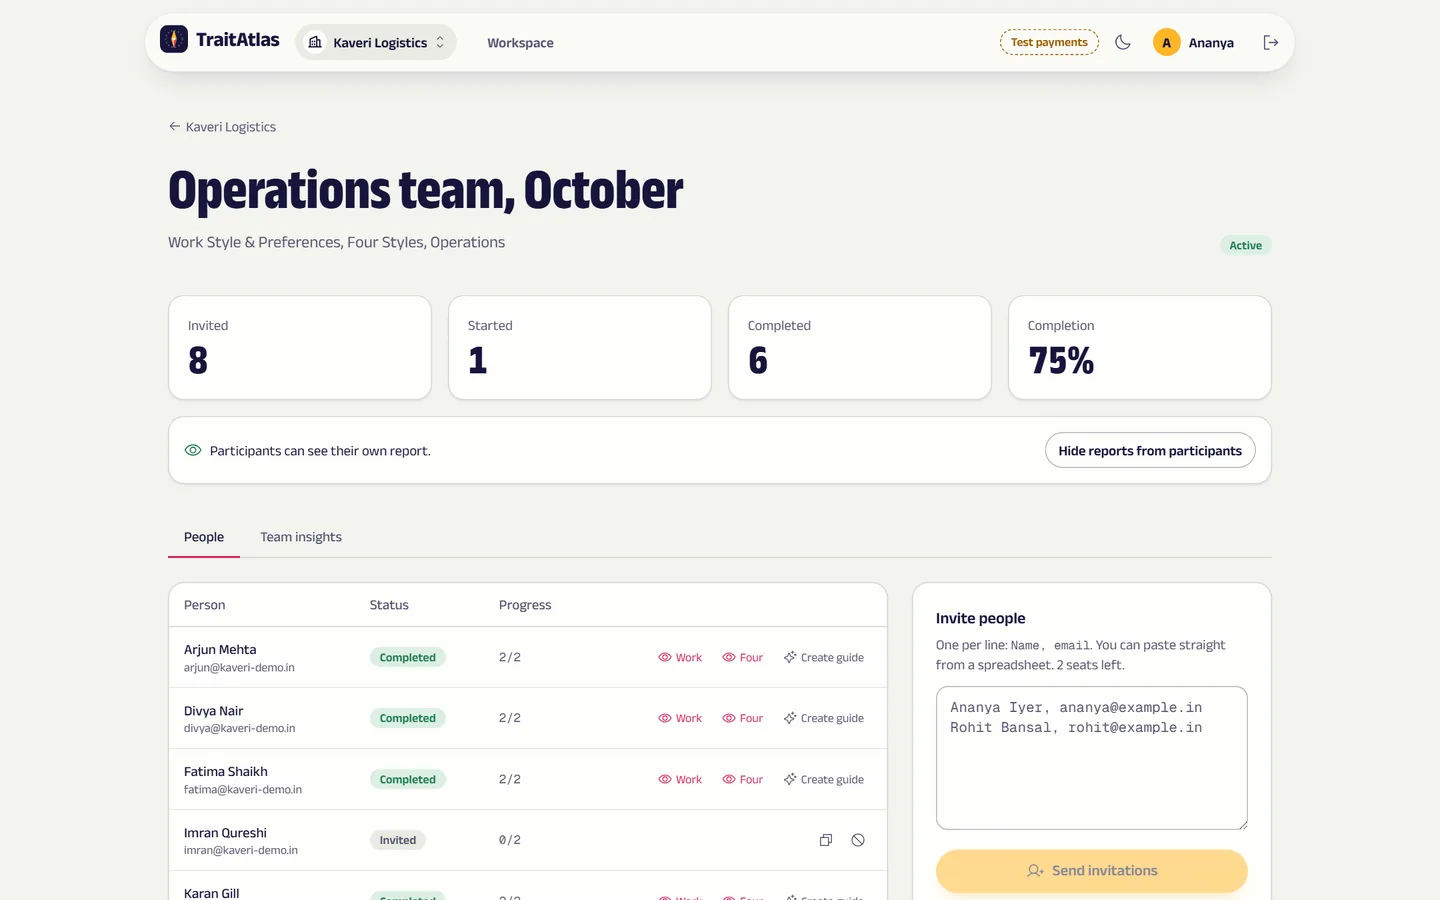
Task: Click the Completed count card
Action: [860, 348]
